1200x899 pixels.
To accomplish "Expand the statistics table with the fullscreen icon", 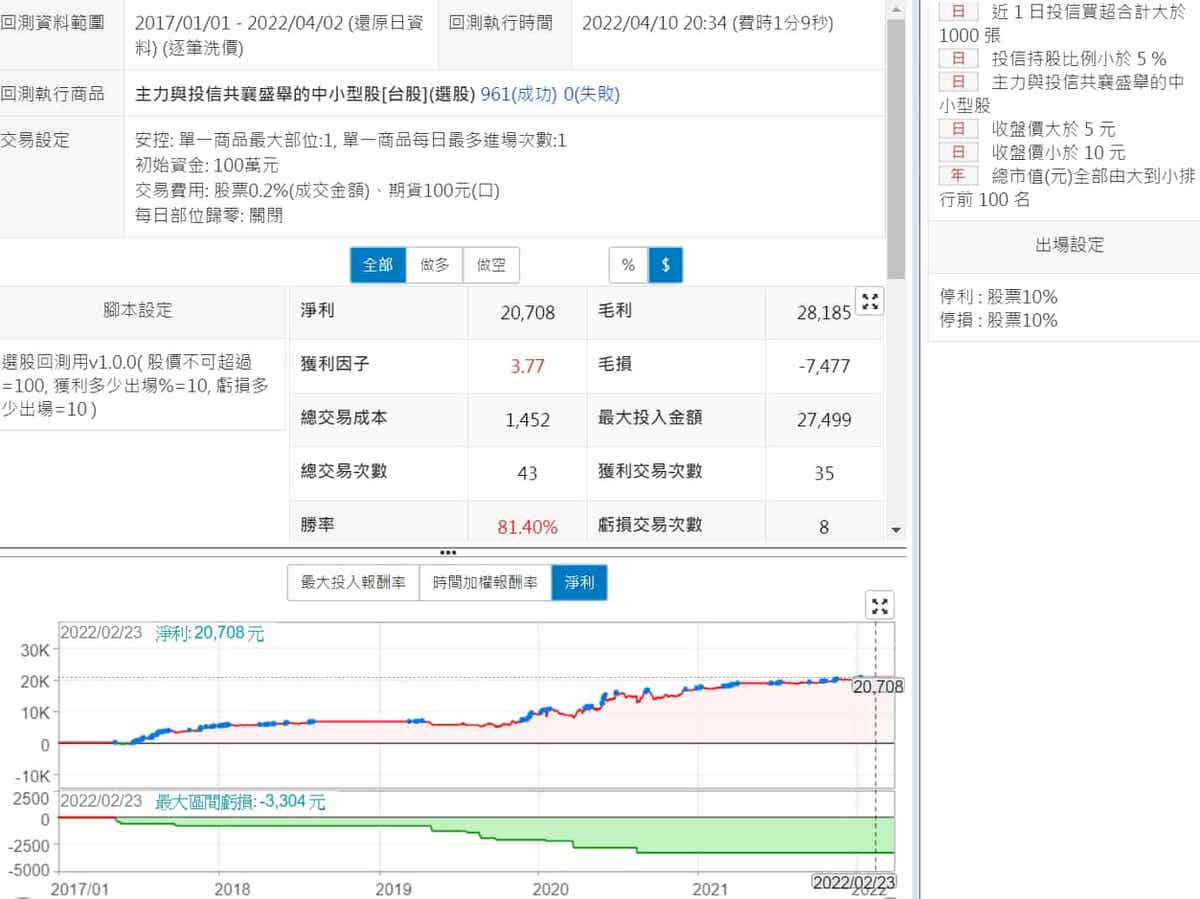I will [x=870, y=302].
